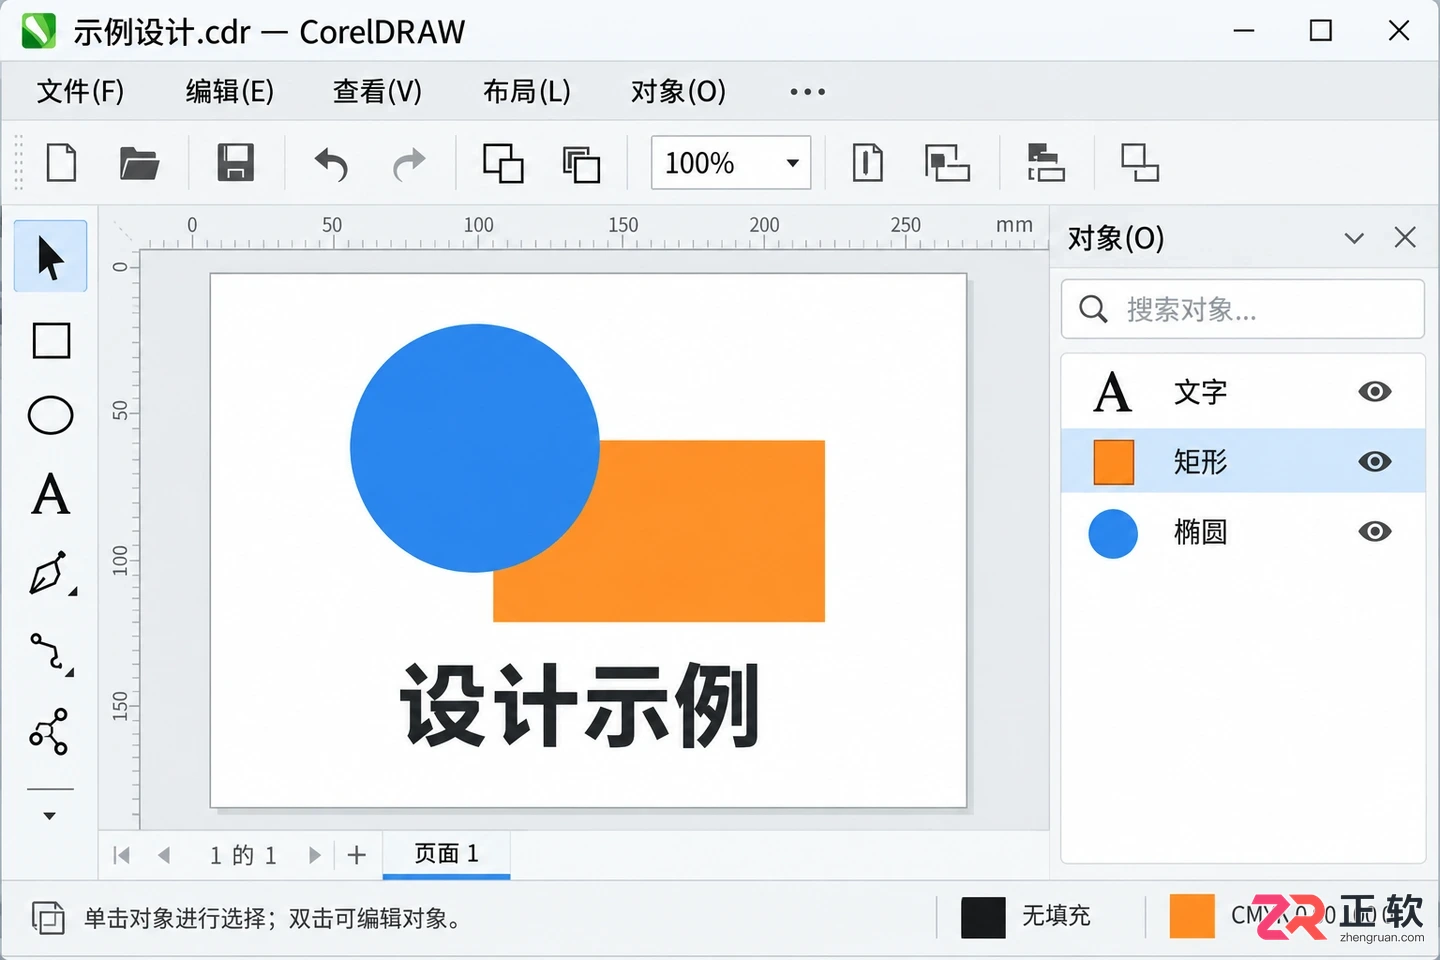Go to the previous page

coord(164,855)
